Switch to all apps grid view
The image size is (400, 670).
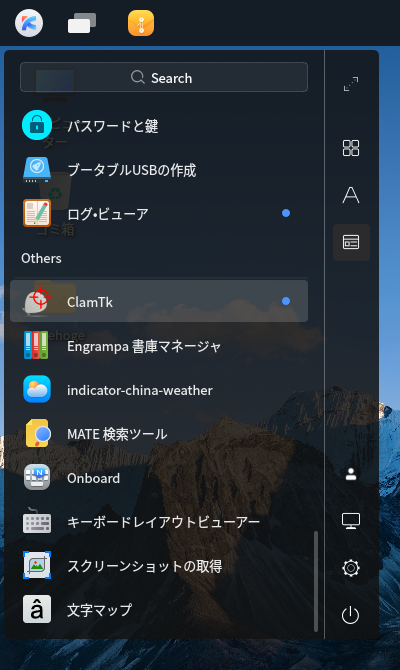[x=351, y=148]
